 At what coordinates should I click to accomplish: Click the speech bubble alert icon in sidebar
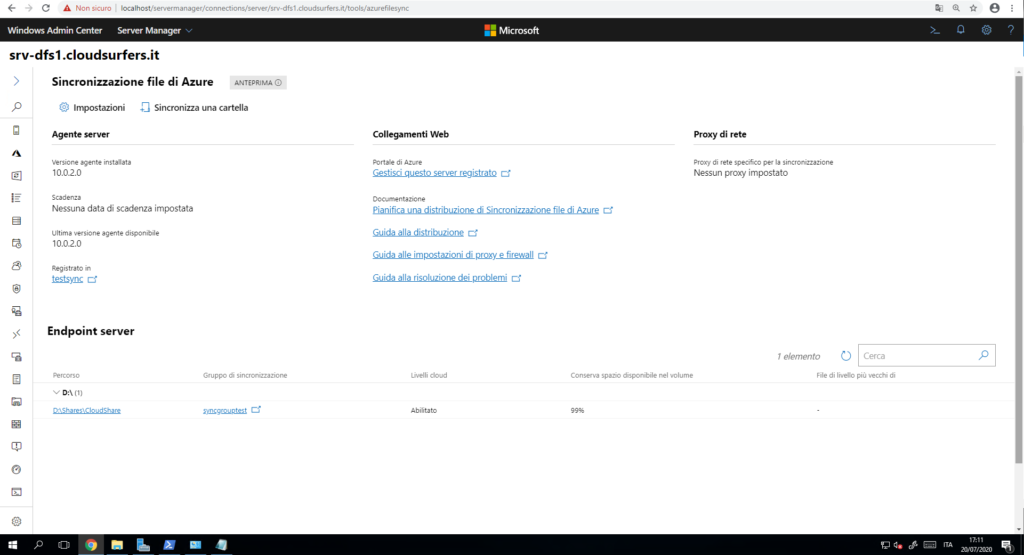point(16,447)
